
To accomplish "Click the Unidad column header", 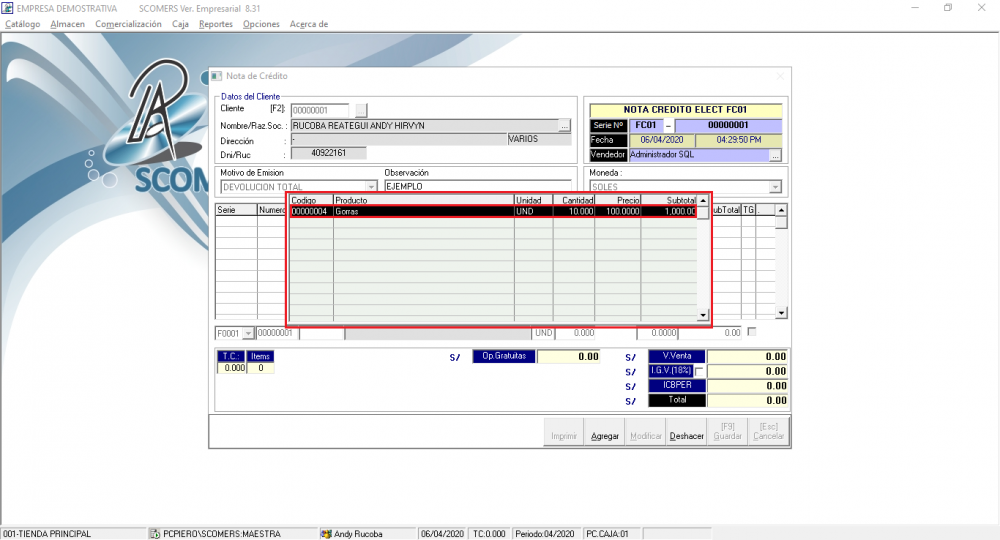I will click(x=533, y=200).
